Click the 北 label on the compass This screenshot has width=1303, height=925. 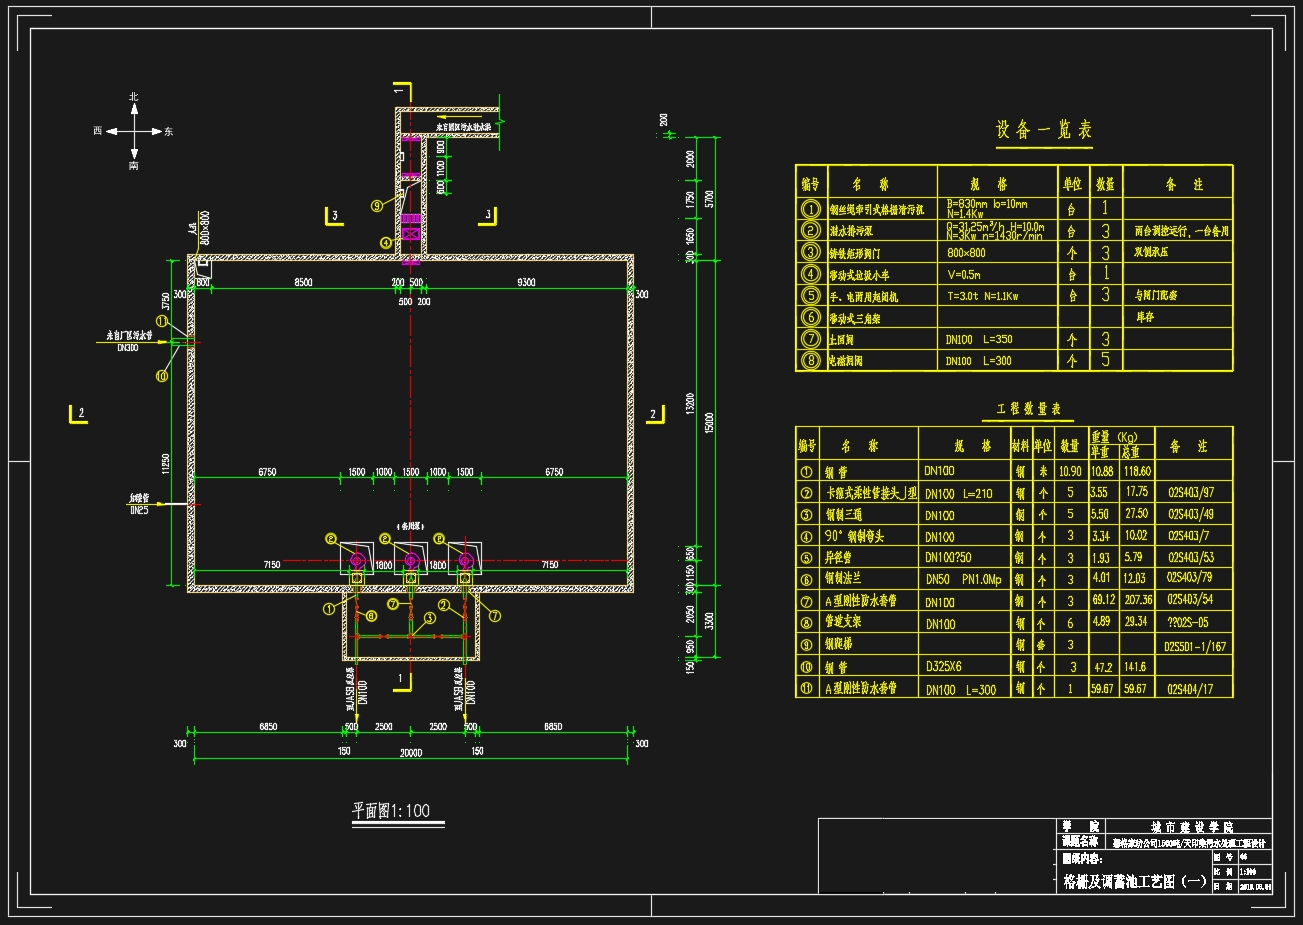133,97
